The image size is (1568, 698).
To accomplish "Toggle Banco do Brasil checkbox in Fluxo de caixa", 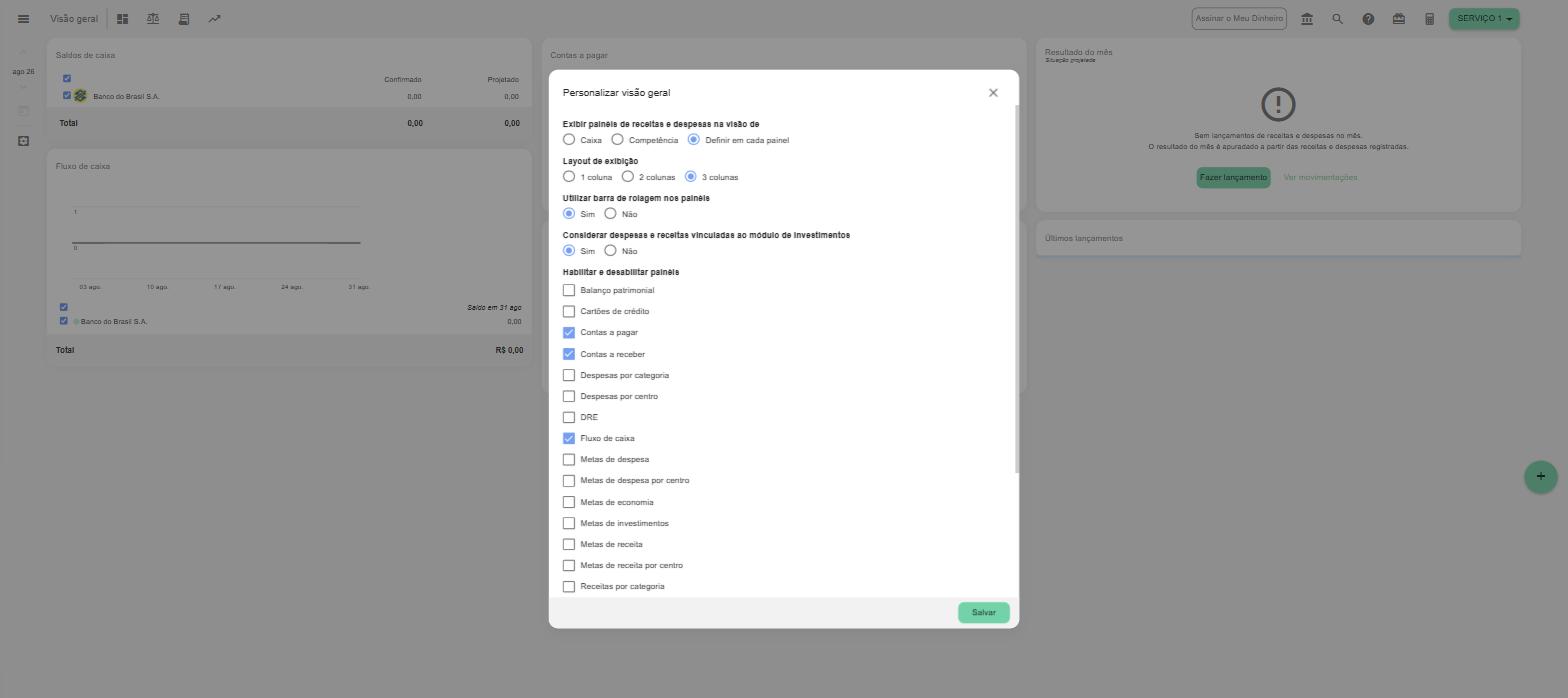I will (64, 322).
